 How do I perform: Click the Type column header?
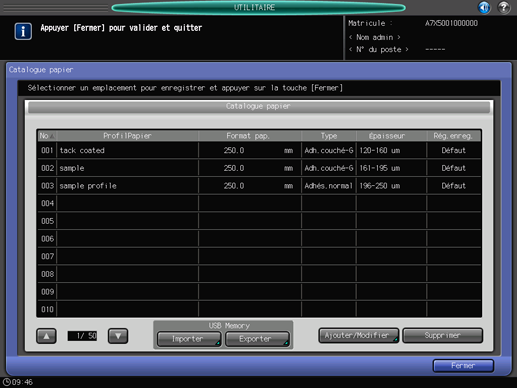pos(329,136)
